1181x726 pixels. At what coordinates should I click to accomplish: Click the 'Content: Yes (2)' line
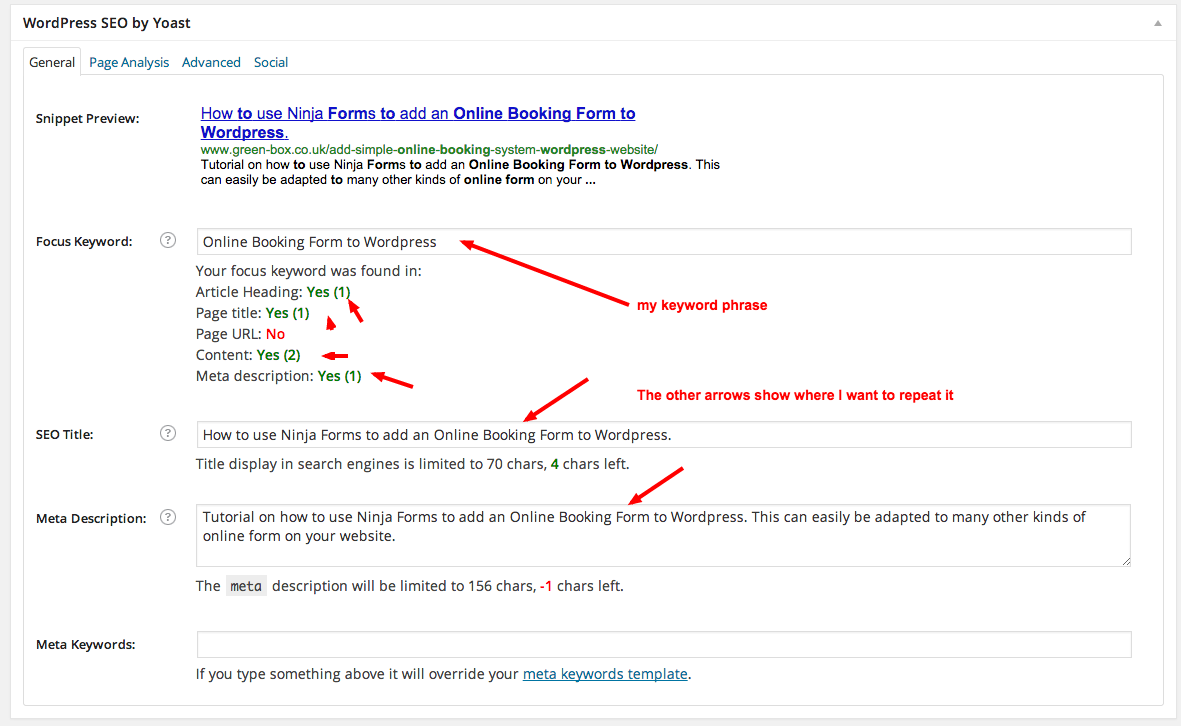coord(248,355)
